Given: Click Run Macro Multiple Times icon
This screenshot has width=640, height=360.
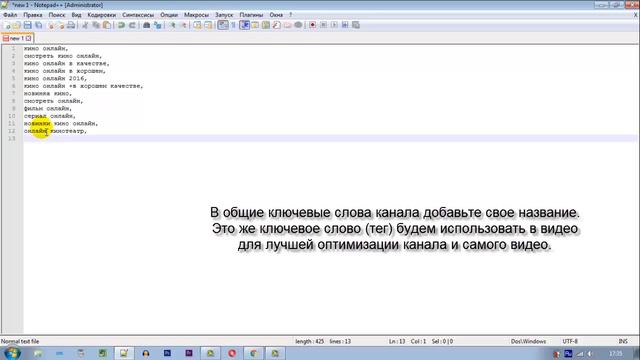Looking at the screenshot, I should tap(345, 25).
